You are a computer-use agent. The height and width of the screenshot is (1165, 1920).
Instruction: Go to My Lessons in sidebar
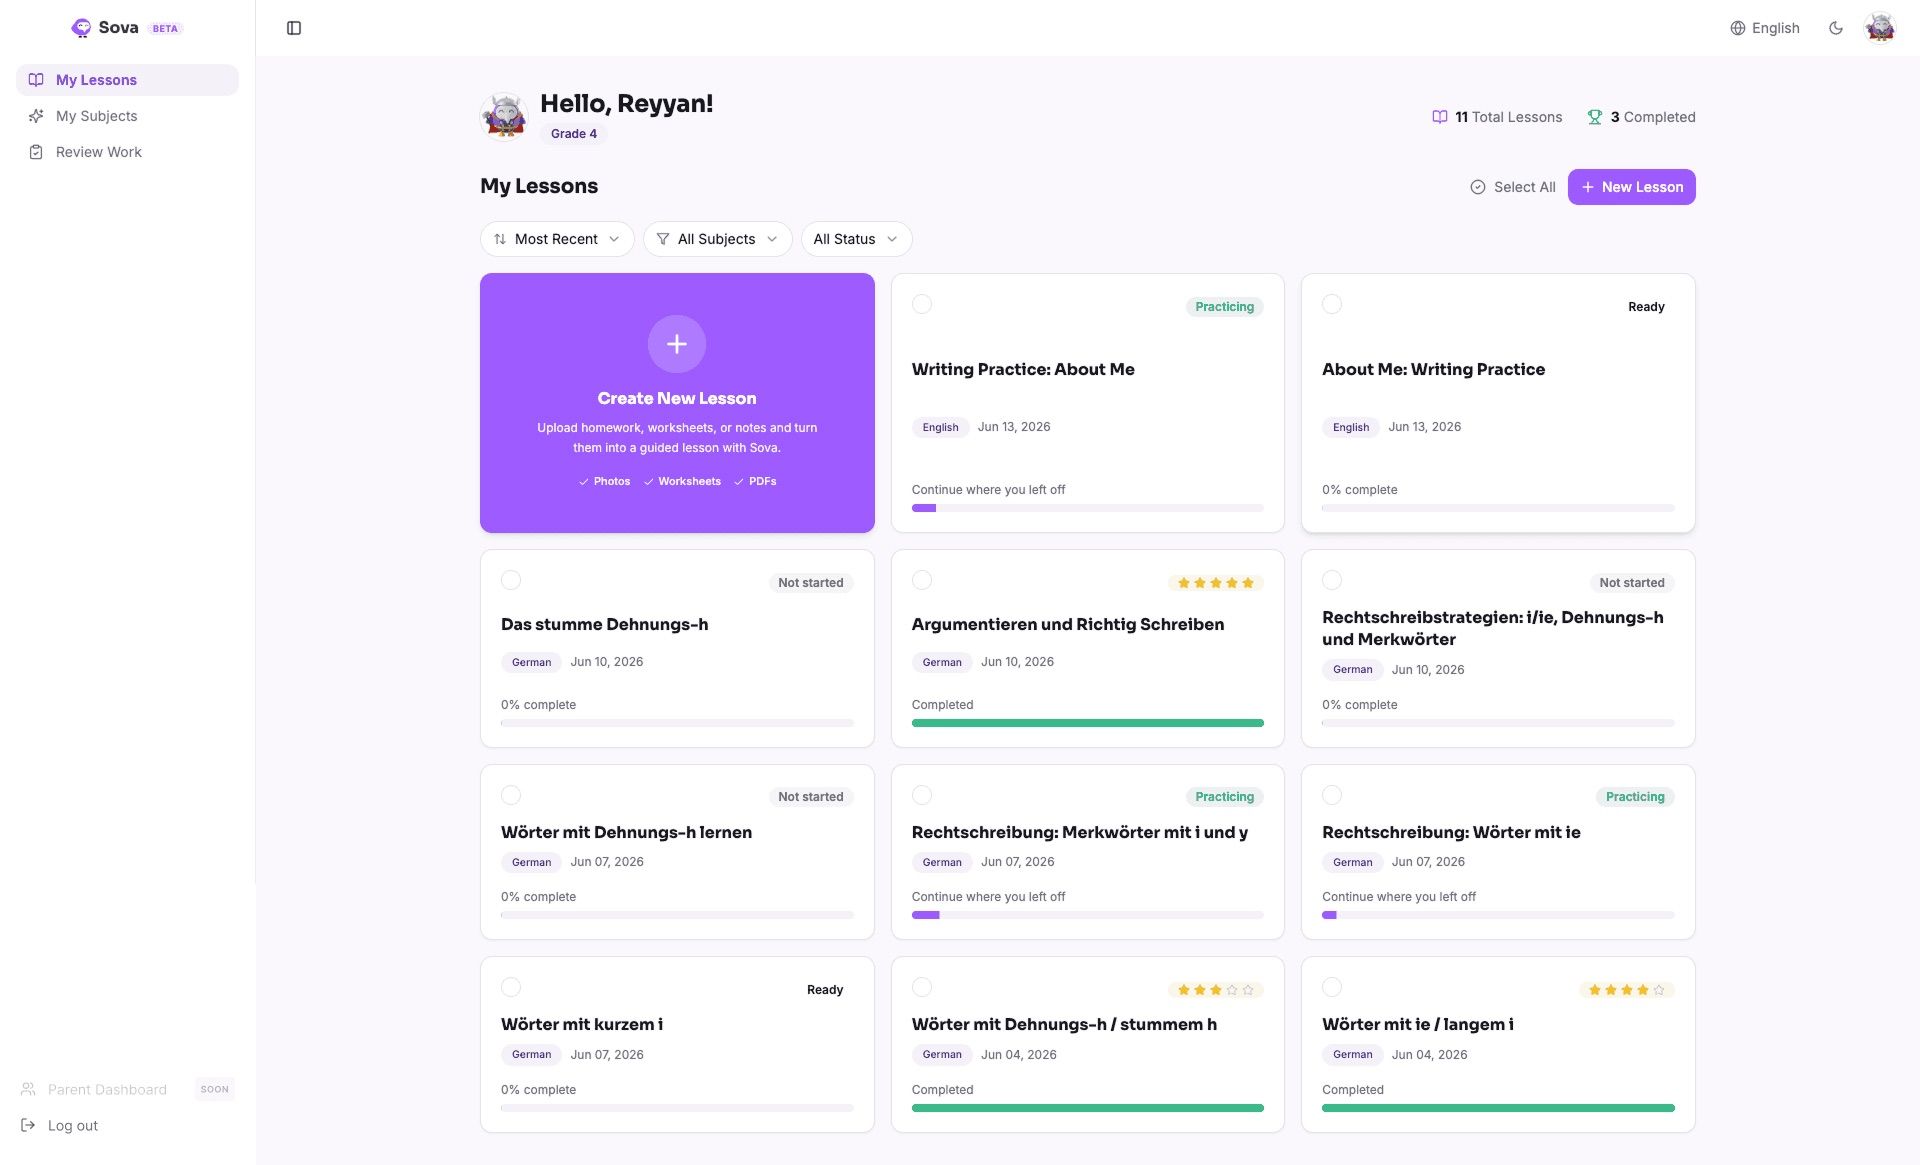pyautogui.click(x=127, y=80)
